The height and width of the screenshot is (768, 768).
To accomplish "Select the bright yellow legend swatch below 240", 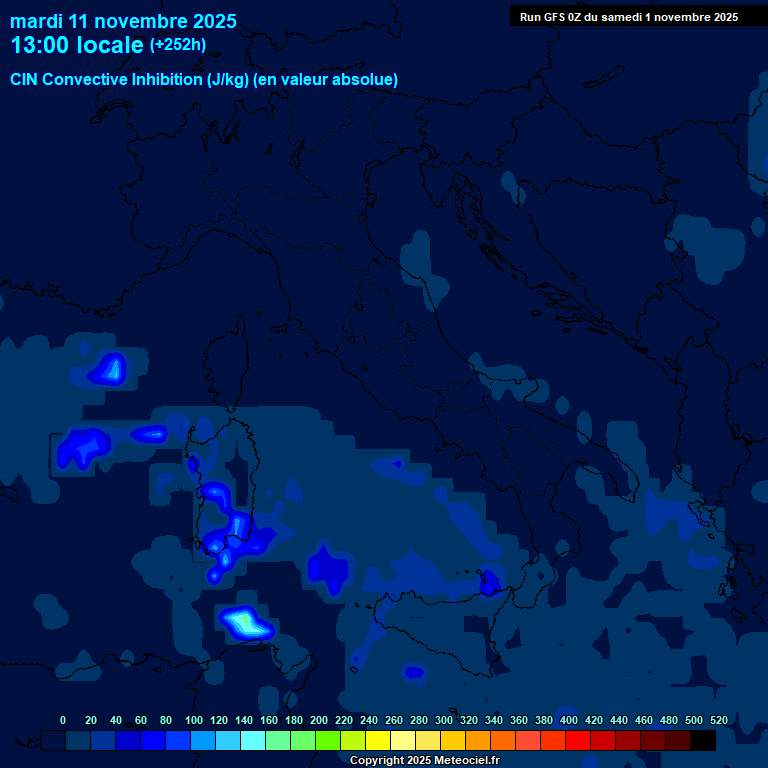I will click(378, 741).
